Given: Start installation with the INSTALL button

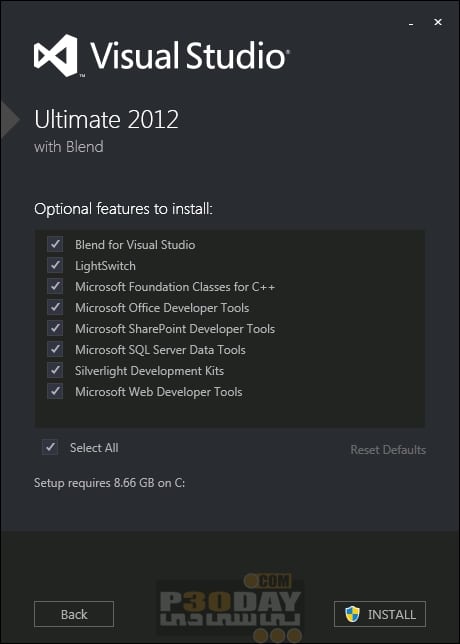Looking at the screenshot, I should (380, 614).
